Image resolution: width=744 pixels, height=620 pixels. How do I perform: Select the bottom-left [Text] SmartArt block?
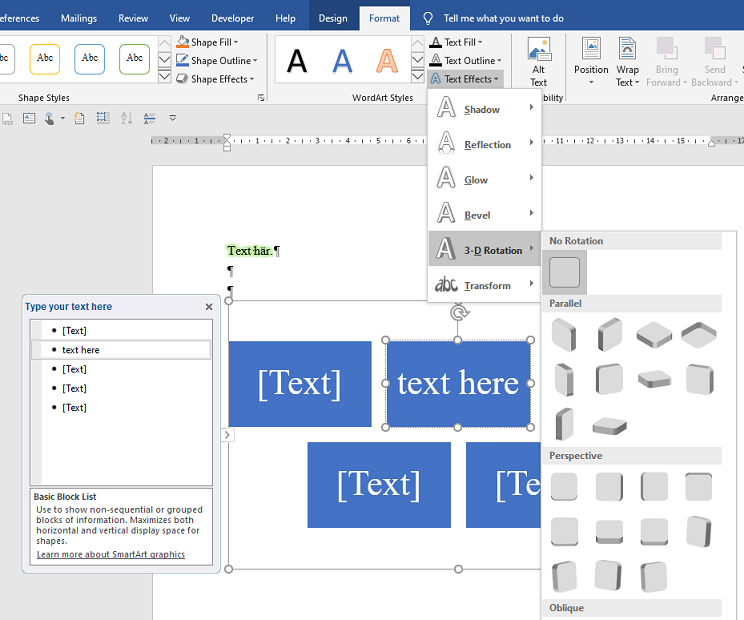[379, 485]
